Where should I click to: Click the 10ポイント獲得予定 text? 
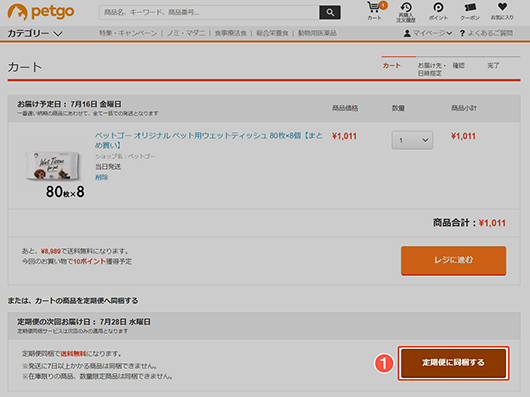102,262
